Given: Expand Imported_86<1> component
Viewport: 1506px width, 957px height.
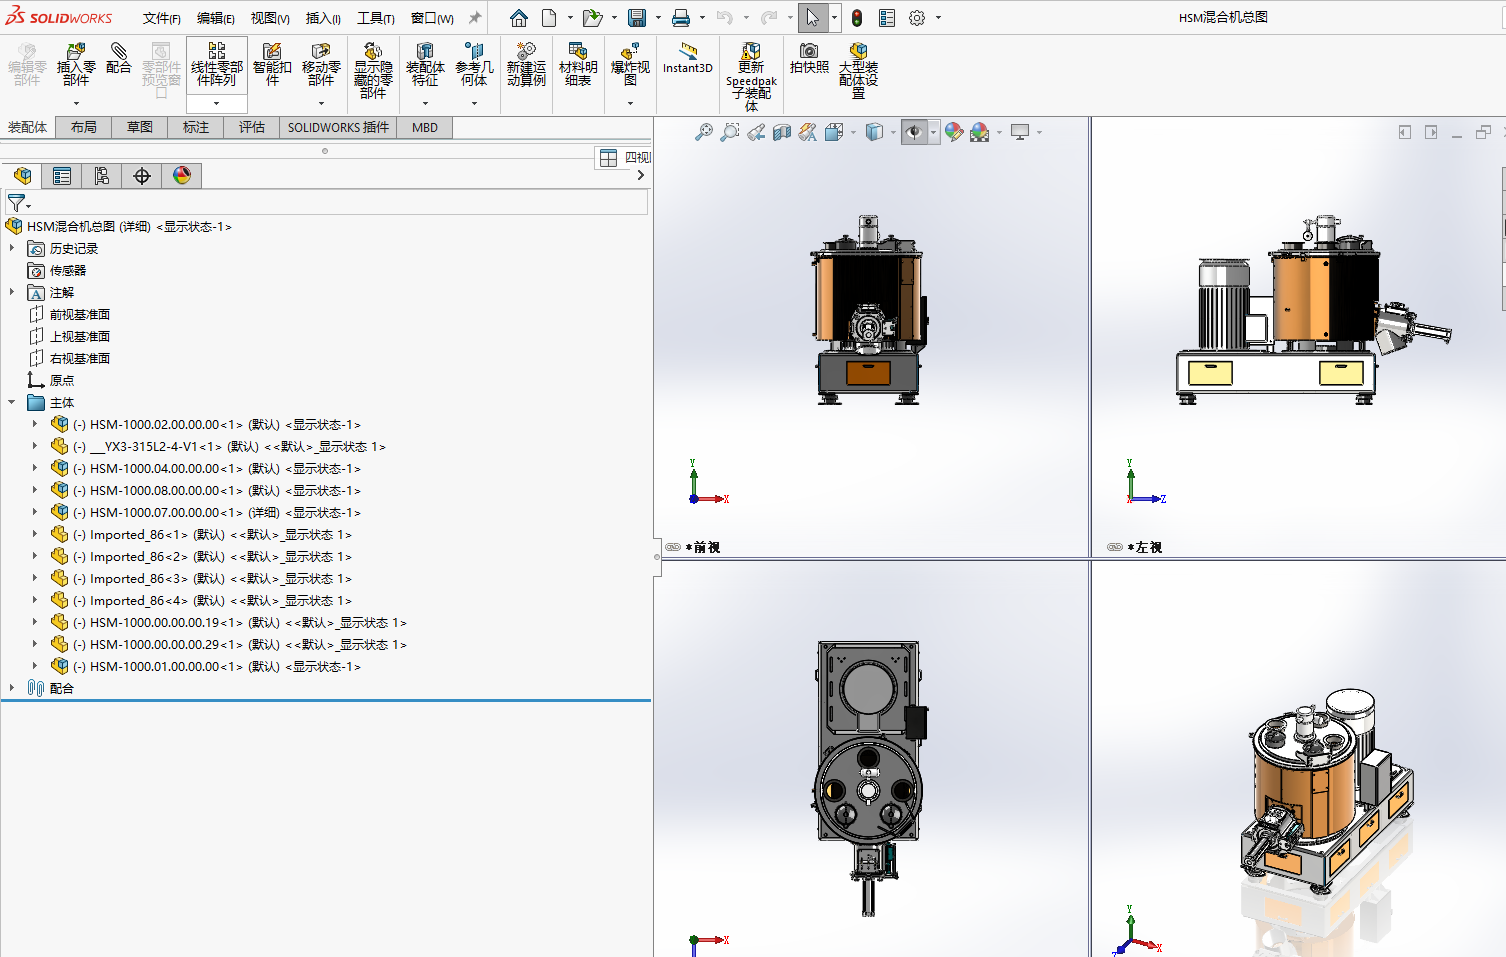Looking at the screenshot, I should coord(35,534).
